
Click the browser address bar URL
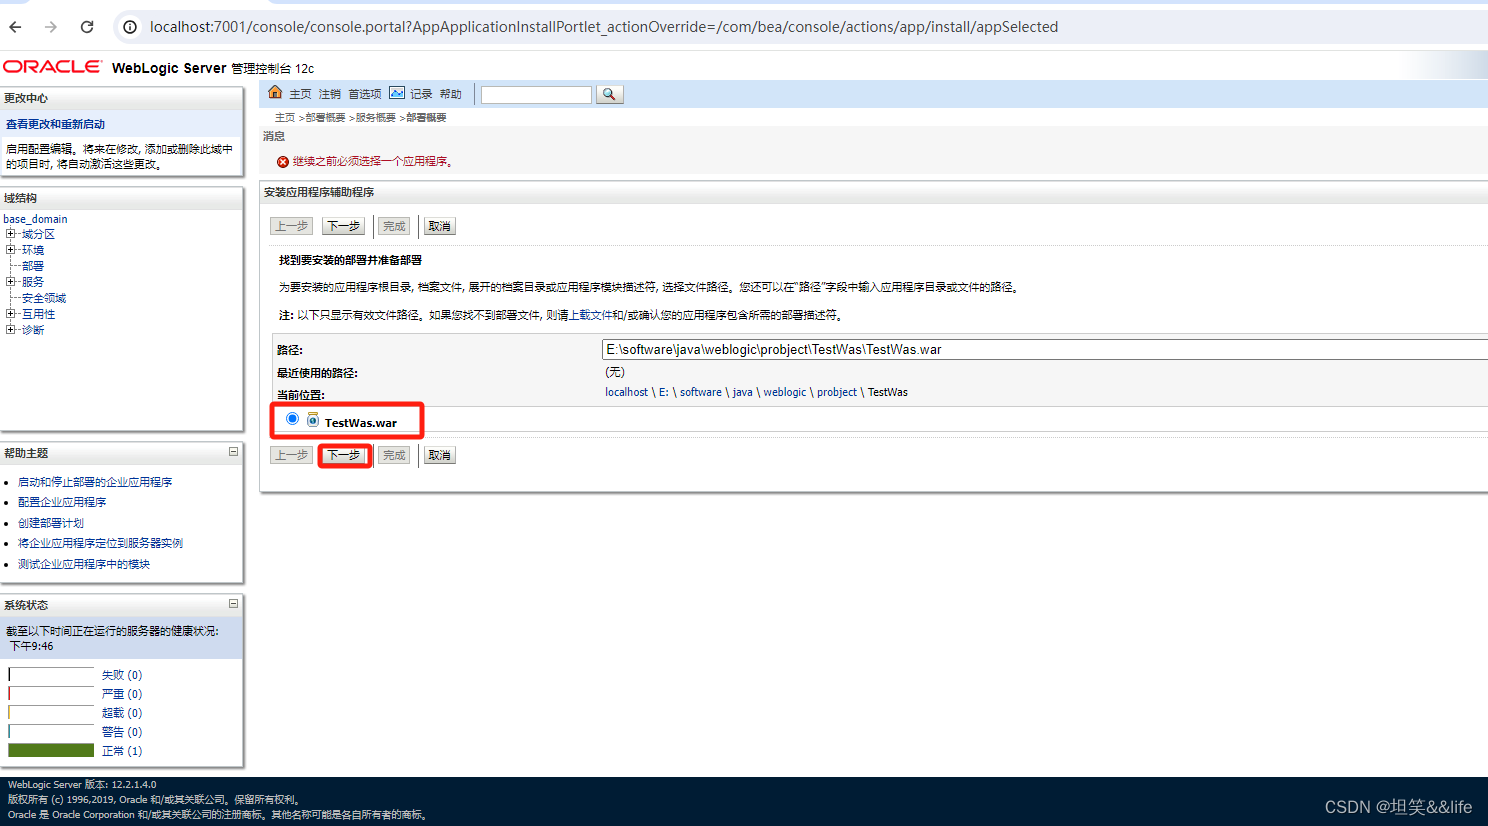(x=604, y=27)
